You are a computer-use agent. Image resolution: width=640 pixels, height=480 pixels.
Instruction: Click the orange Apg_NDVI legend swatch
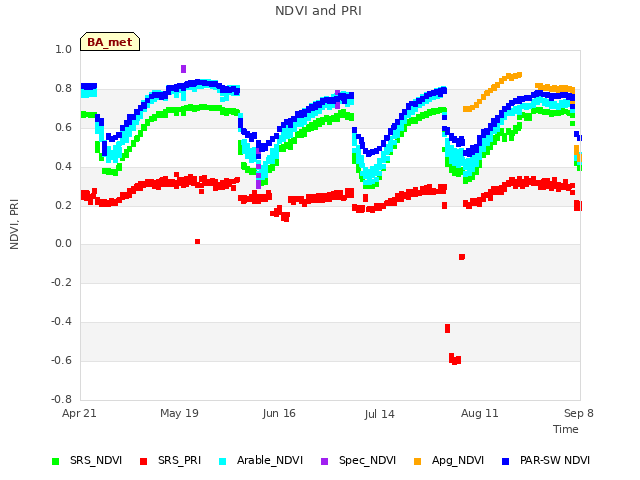coord(417,461)
